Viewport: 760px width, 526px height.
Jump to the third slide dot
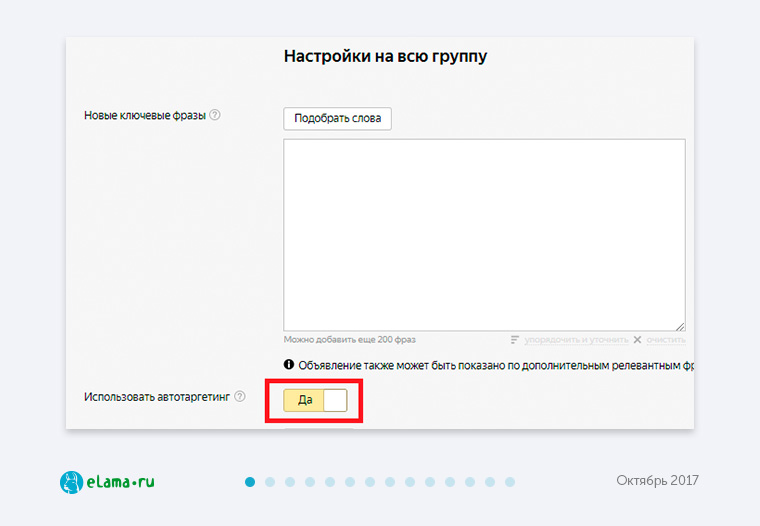coord(290,482)
